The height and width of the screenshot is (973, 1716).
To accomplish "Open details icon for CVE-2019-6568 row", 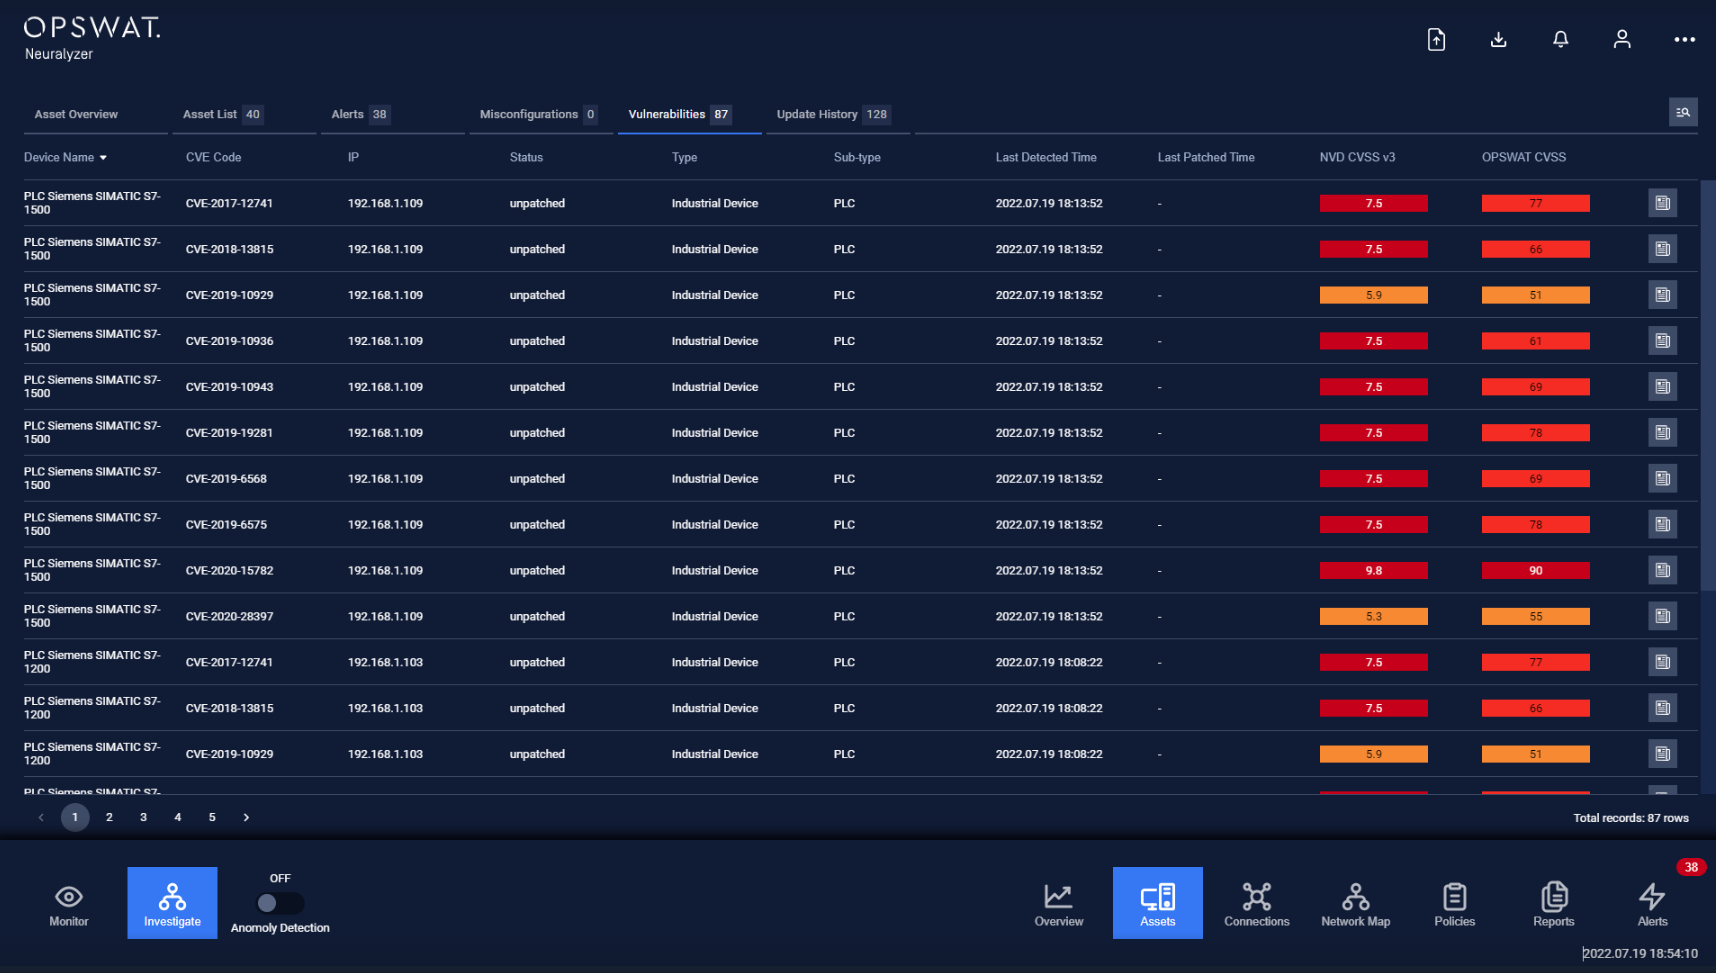I will pyautogui.click(x=1662, y=479).
